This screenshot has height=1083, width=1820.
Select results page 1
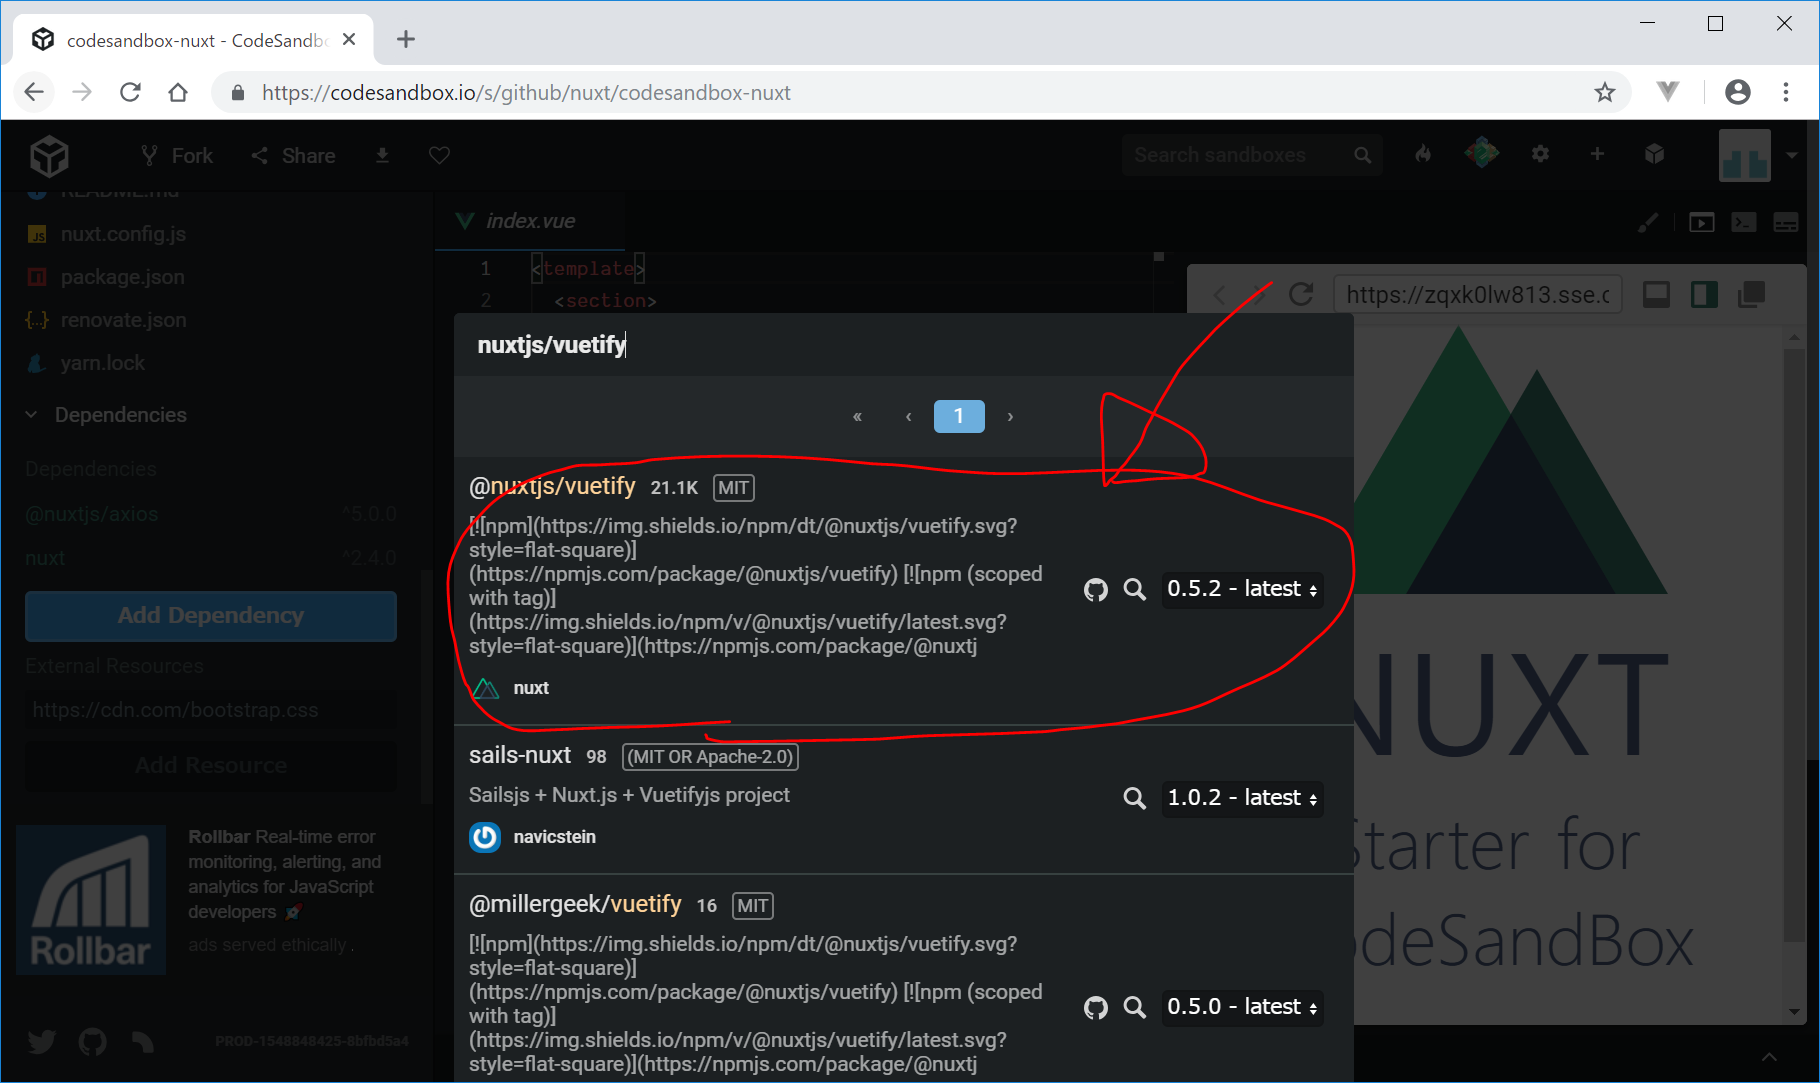[959, 416]
